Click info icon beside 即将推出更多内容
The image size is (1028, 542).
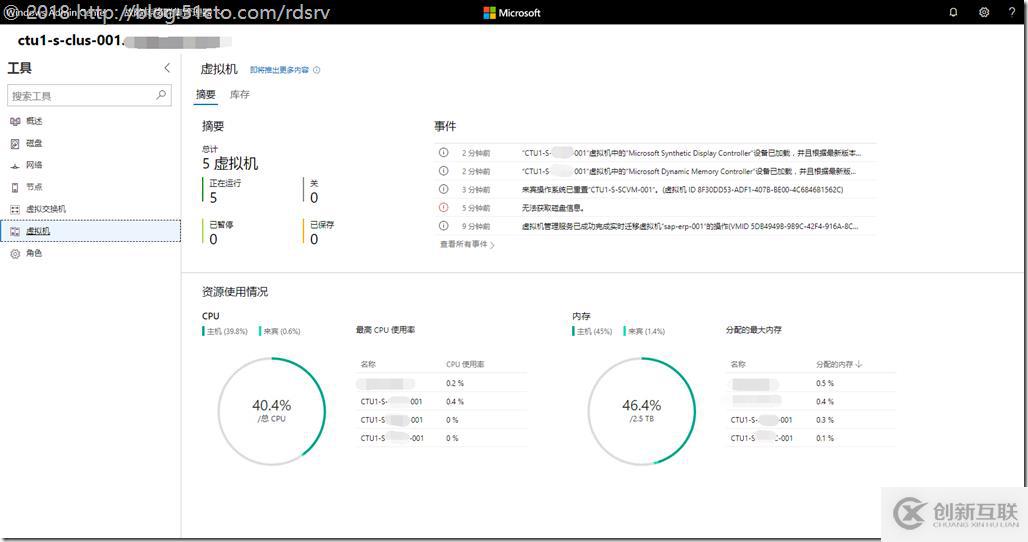(x=317, y=70)
